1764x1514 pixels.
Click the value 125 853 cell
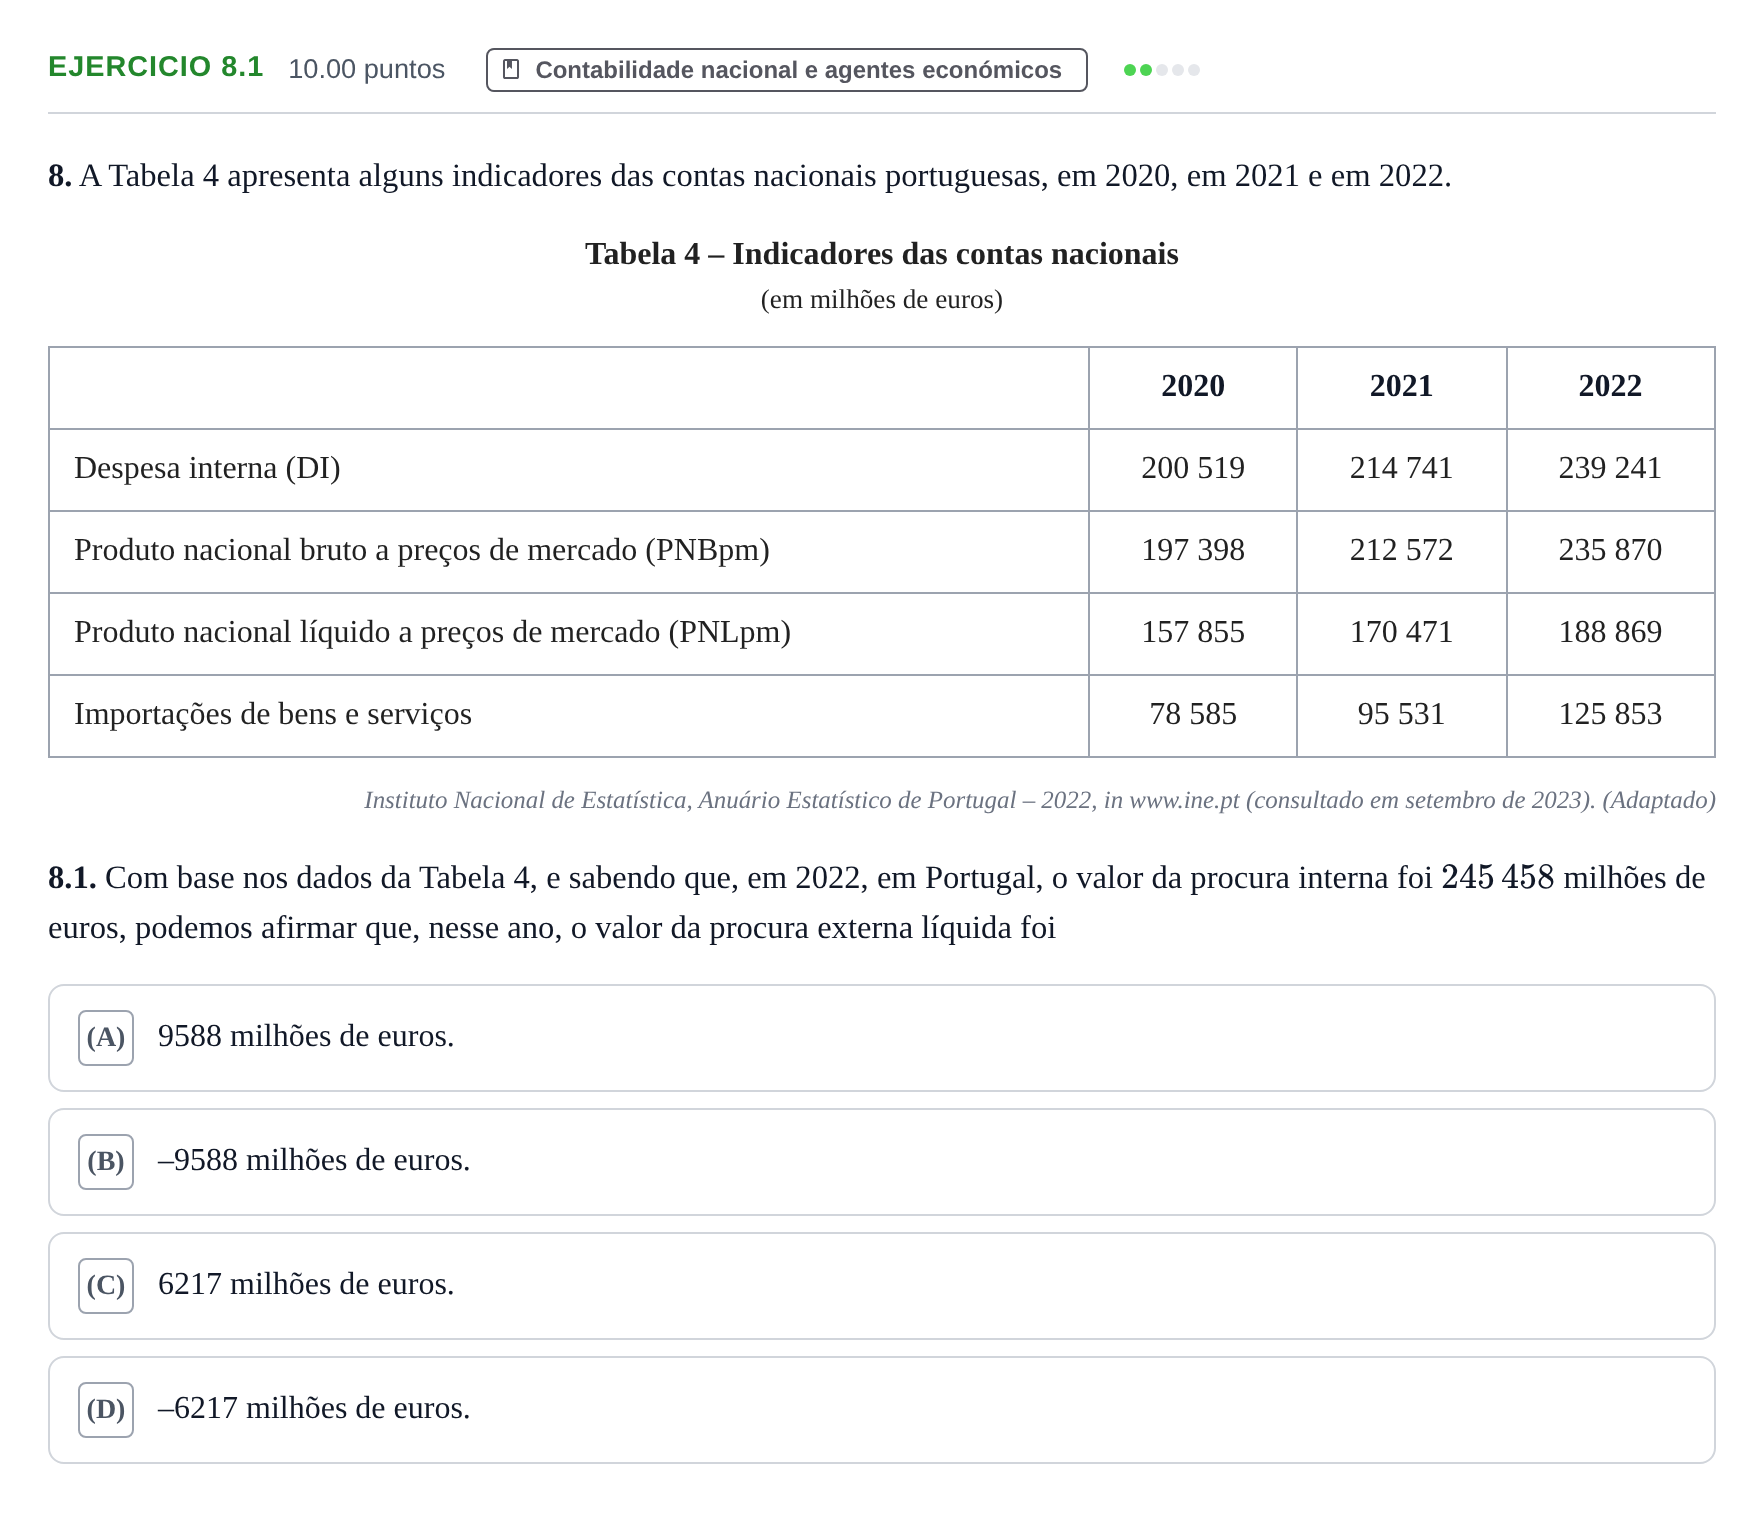pyautogui.click(x=1611, y=716)
